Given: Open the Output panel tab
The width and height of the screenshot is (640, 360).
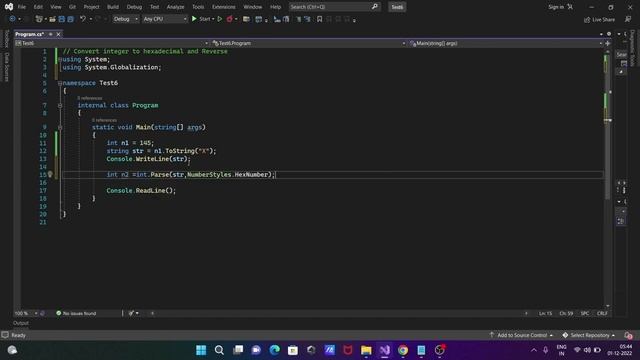Looking at the screenshot, I should [21, 323].
